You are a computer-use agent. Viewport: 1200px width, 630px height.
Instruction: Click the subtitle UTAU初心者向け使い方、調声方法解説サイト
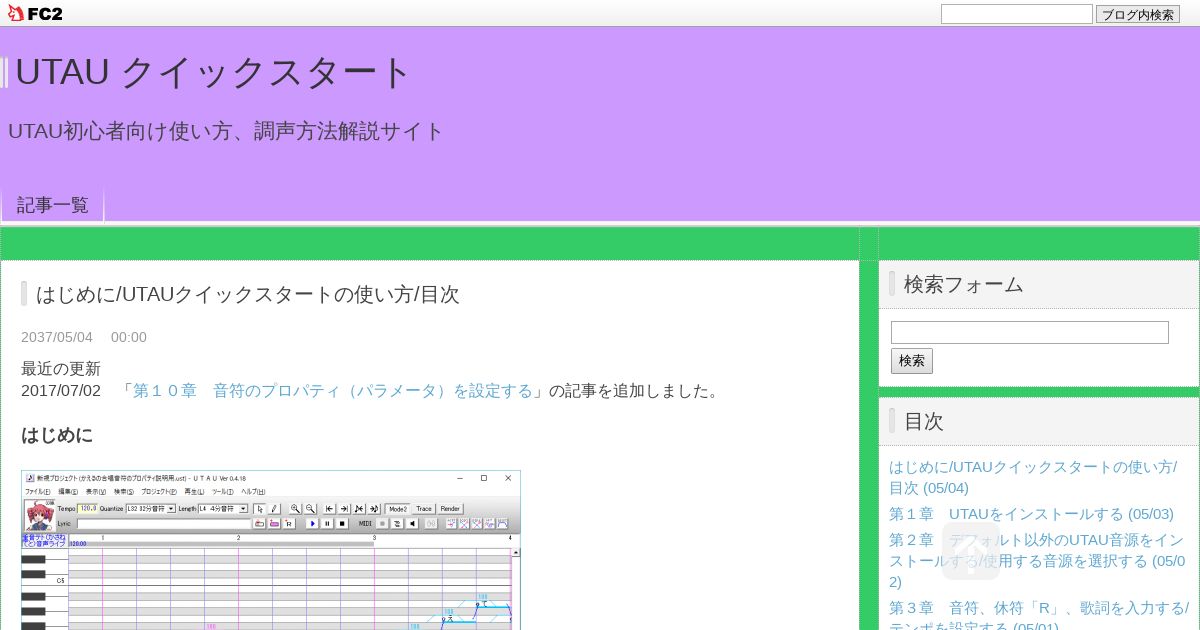click(226, 131)
